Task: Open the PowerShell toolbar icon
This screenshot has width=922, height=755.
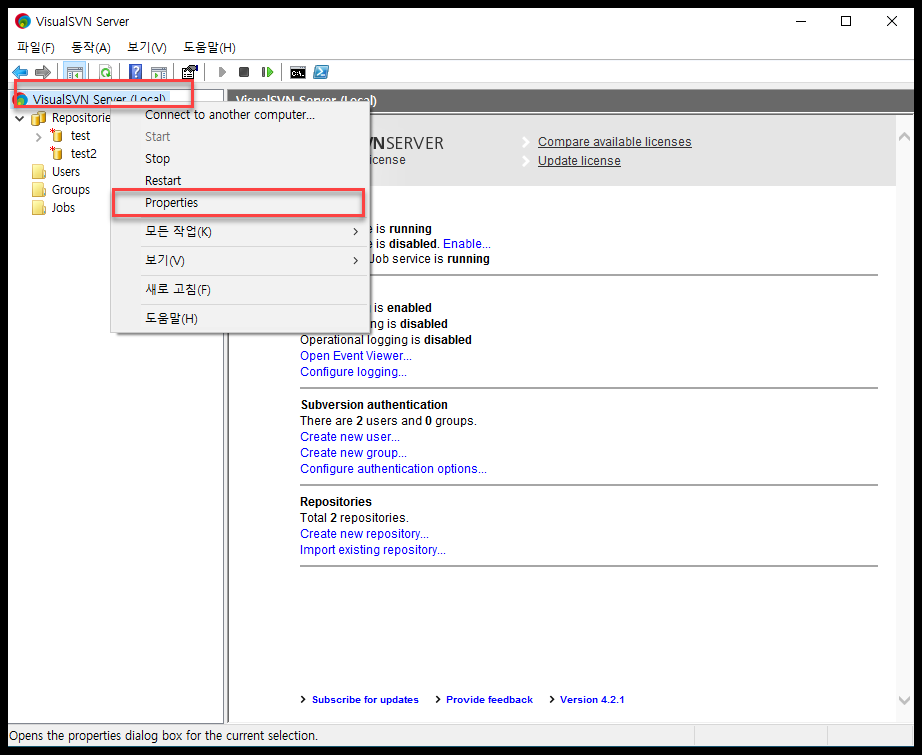Action: [321, 72]
